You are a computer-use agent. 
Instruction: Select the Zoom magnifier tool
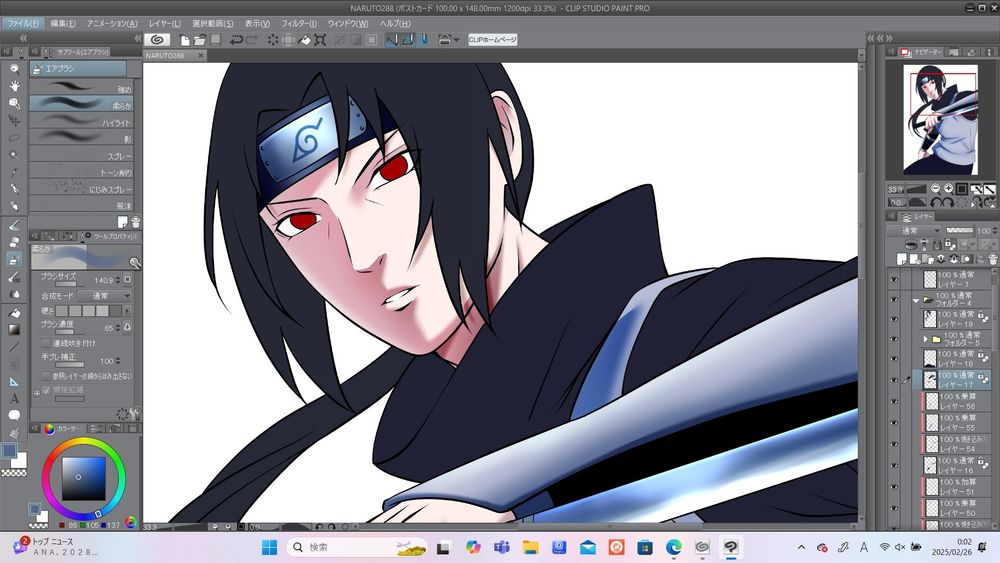coord(14,69)
